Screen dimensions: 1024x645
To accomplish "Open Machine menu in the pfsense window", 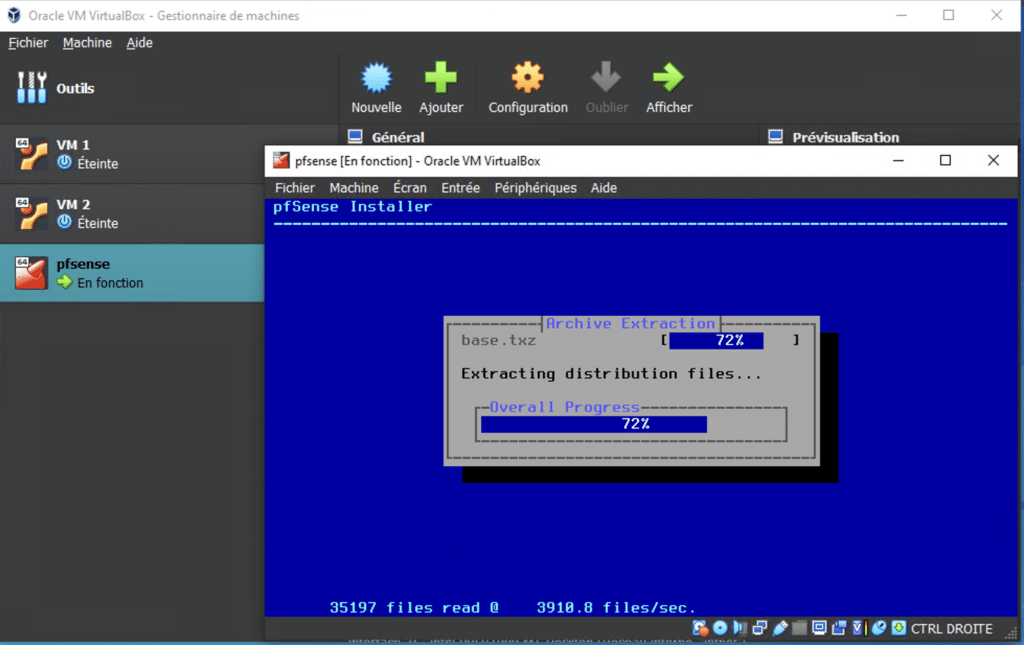I will [354, 188].
